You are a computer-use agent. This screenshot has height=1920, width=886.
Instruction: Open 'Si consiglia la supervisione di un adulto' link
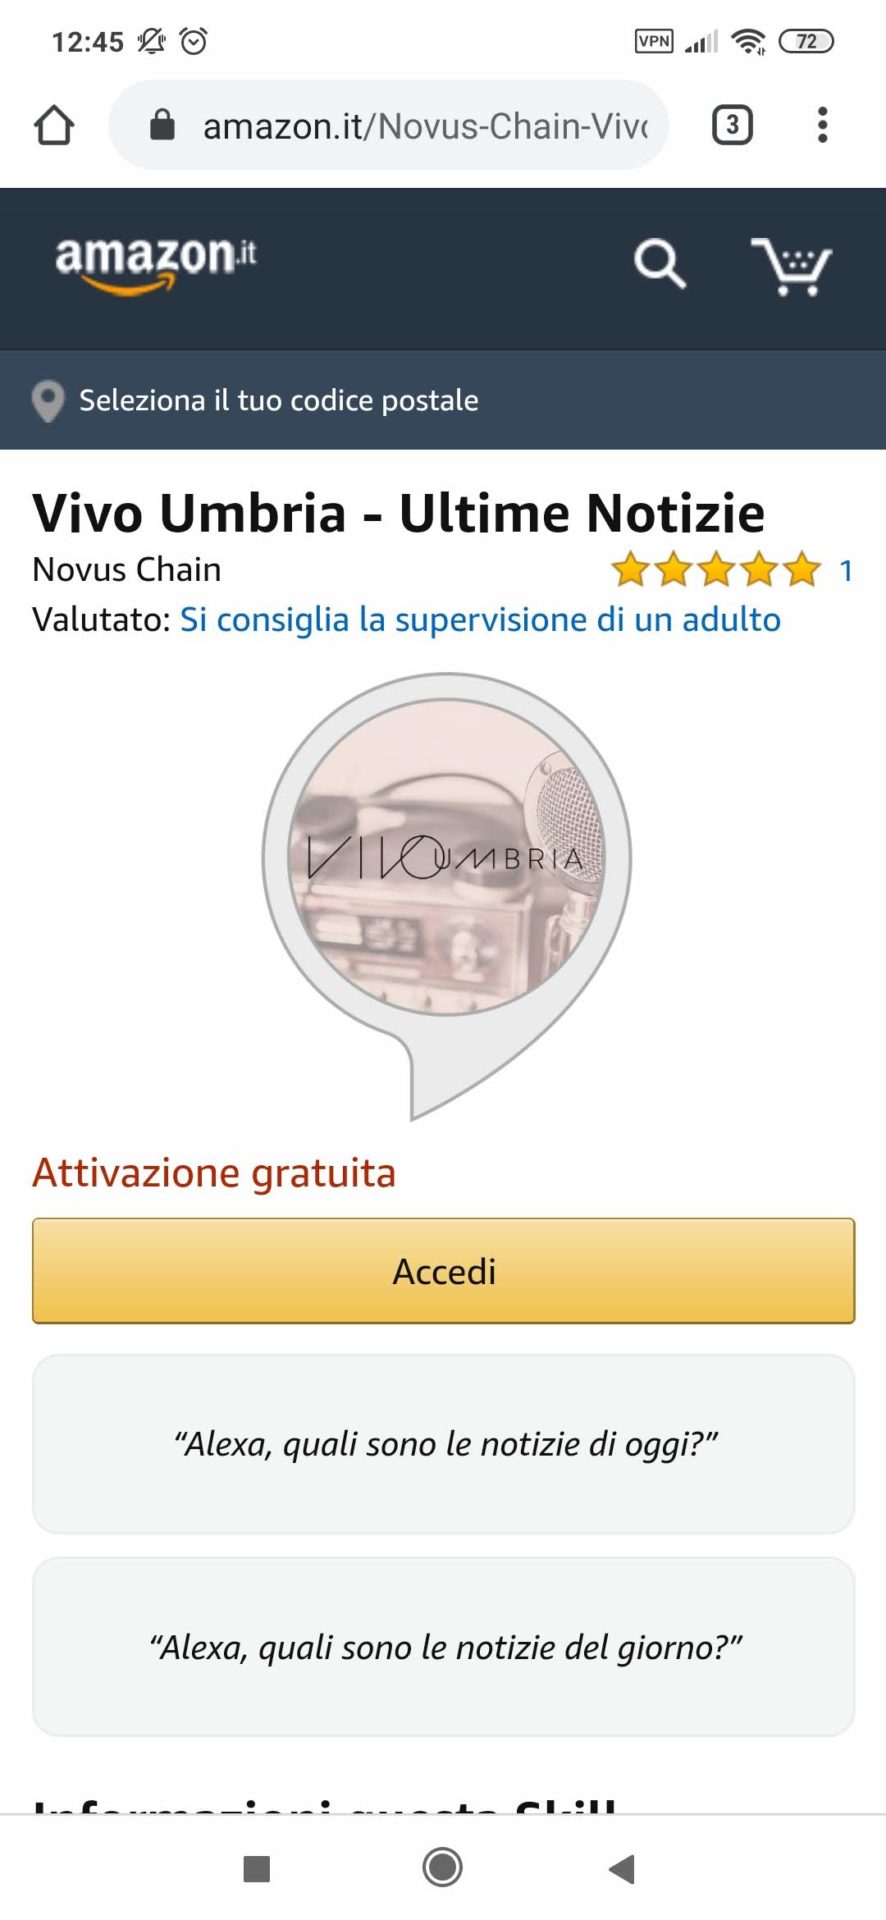(480, 620)
